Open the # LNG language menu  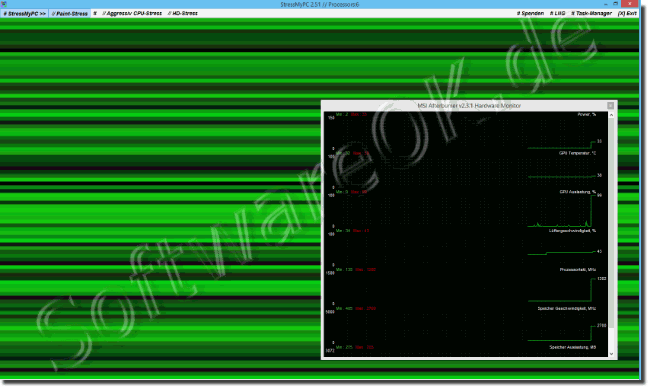(557, 13)
